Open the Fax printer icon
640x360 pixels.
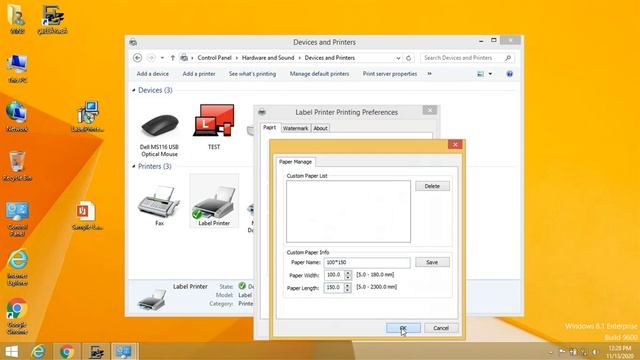[159, 205]
